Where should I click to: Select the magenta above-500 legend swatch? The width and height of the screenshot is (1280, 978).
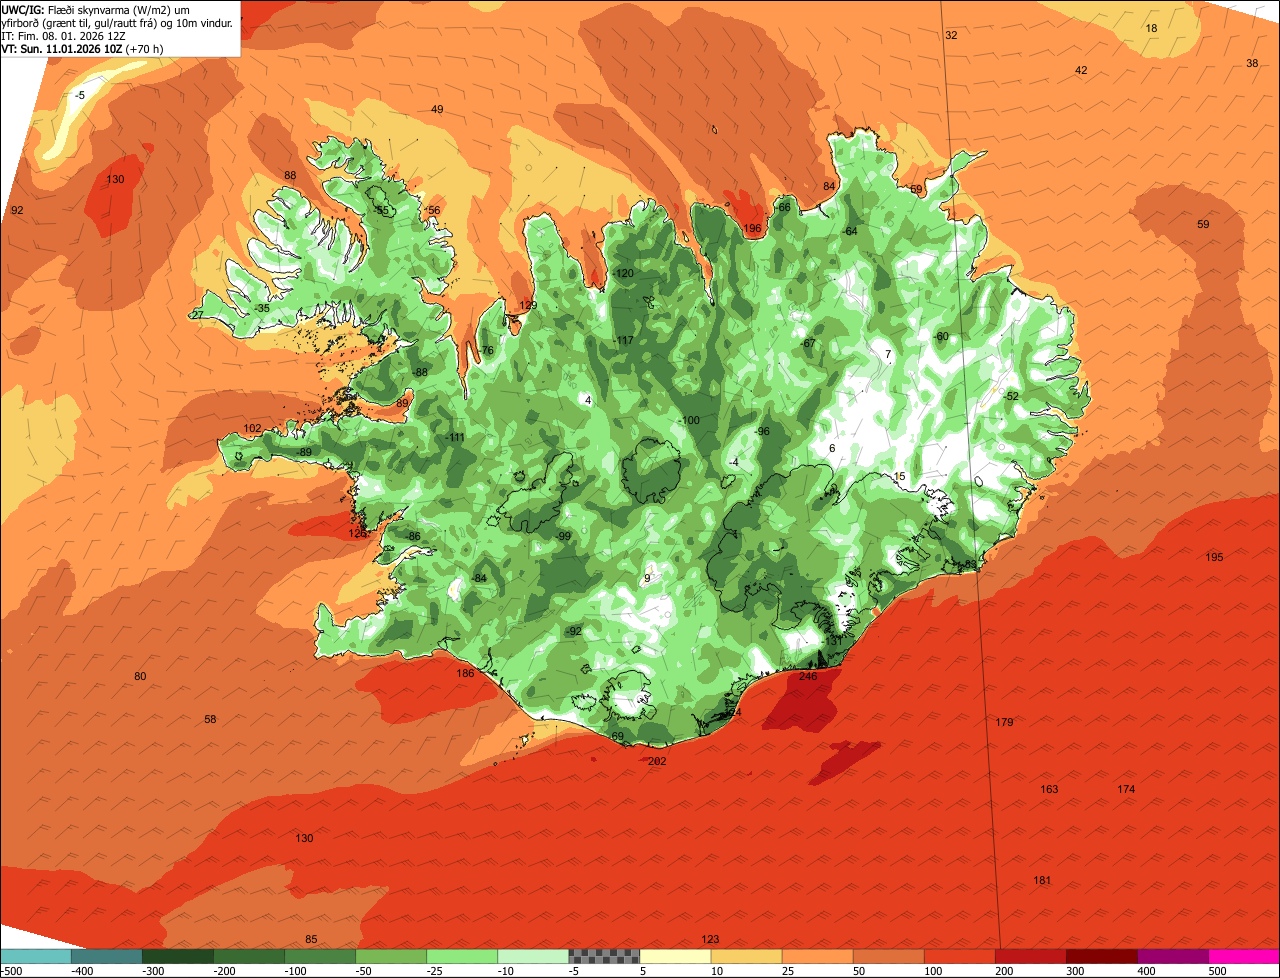click(x=1244, y=955)
